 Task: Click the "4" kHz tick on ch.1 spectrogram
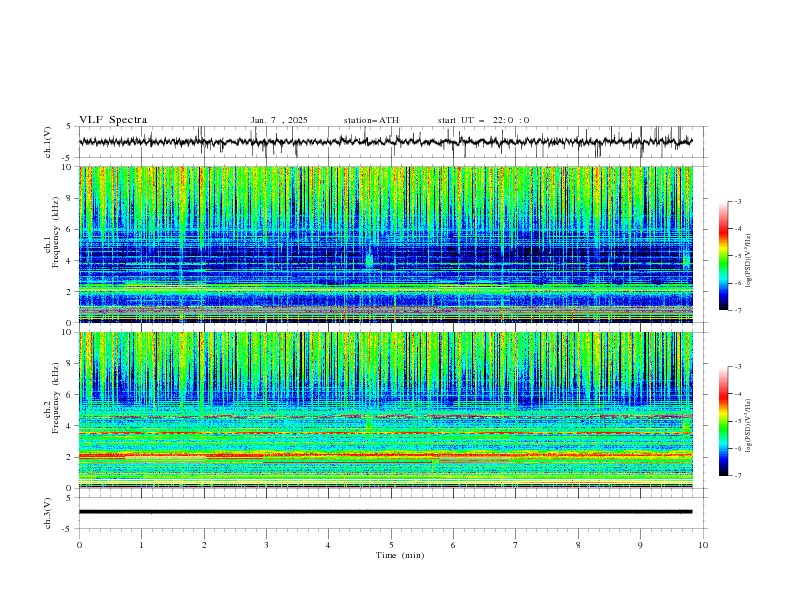[70, 261]
